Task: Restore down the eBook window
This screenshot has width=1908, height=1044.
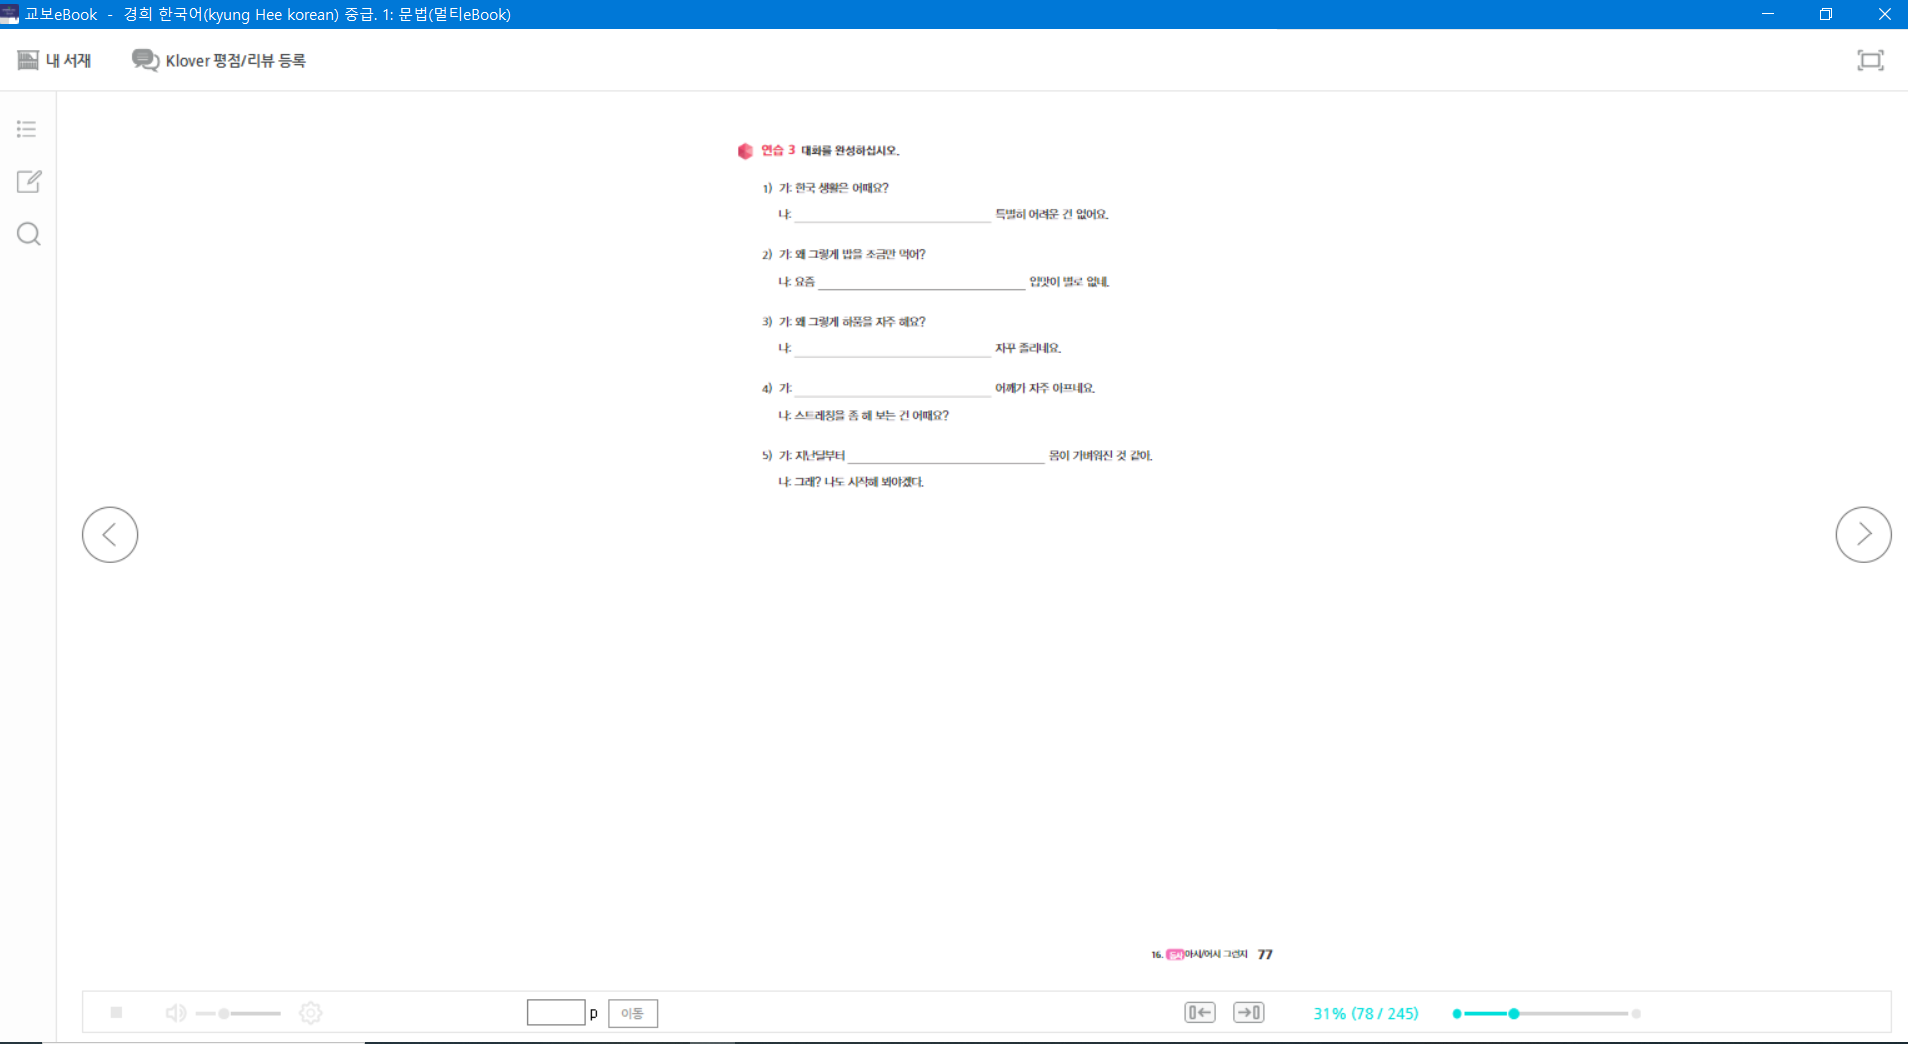Action: click(x=1825, y=14)
